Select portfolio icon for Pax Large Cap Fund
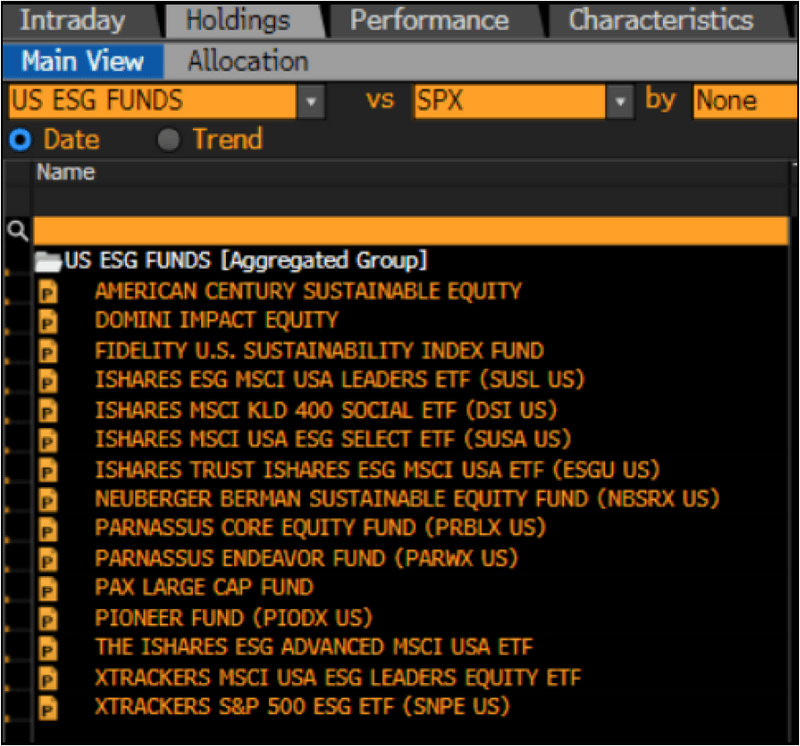 click(47, 589)
